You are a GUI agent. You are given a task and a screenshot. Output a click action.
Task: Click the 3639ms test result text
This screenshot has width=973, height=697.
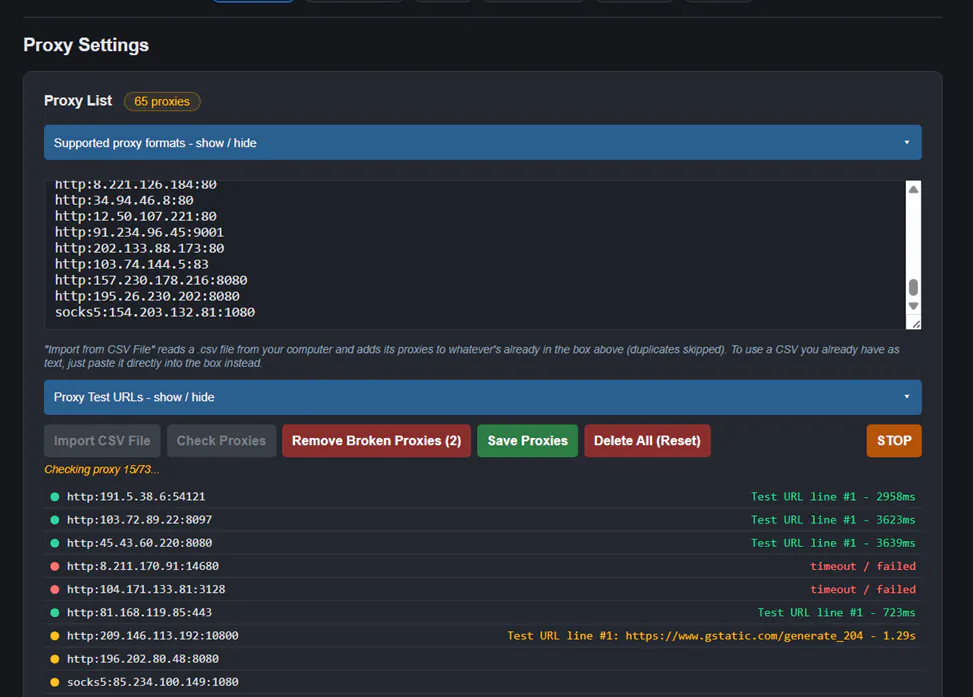[833, 543]
